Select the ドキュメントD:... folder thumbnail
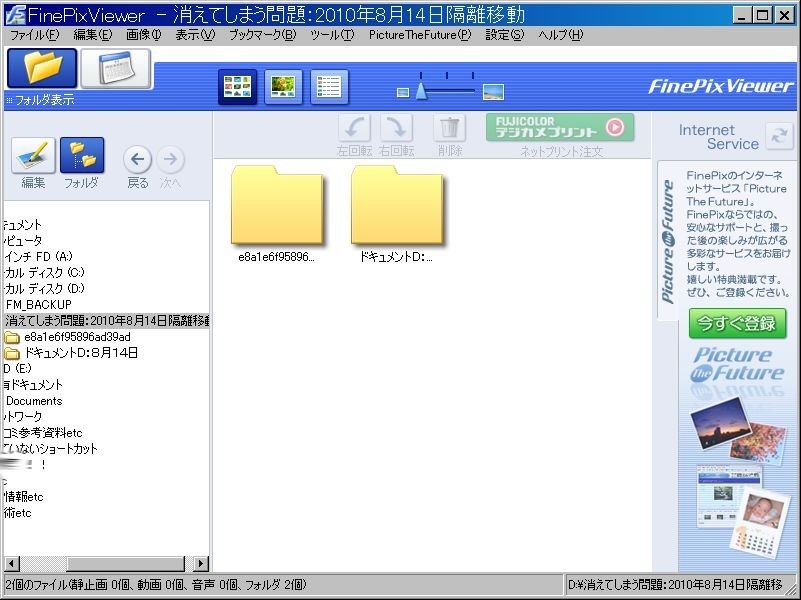Viewport: 801px width, 600px height. pyautogui.click(x=397, y=205)
